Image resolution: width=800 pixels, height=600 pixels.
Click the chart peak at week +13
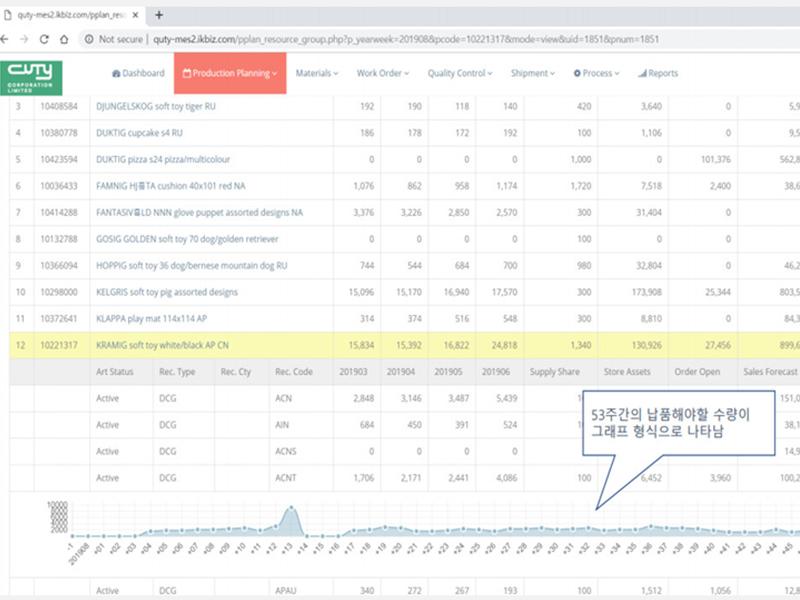(291, 507)
